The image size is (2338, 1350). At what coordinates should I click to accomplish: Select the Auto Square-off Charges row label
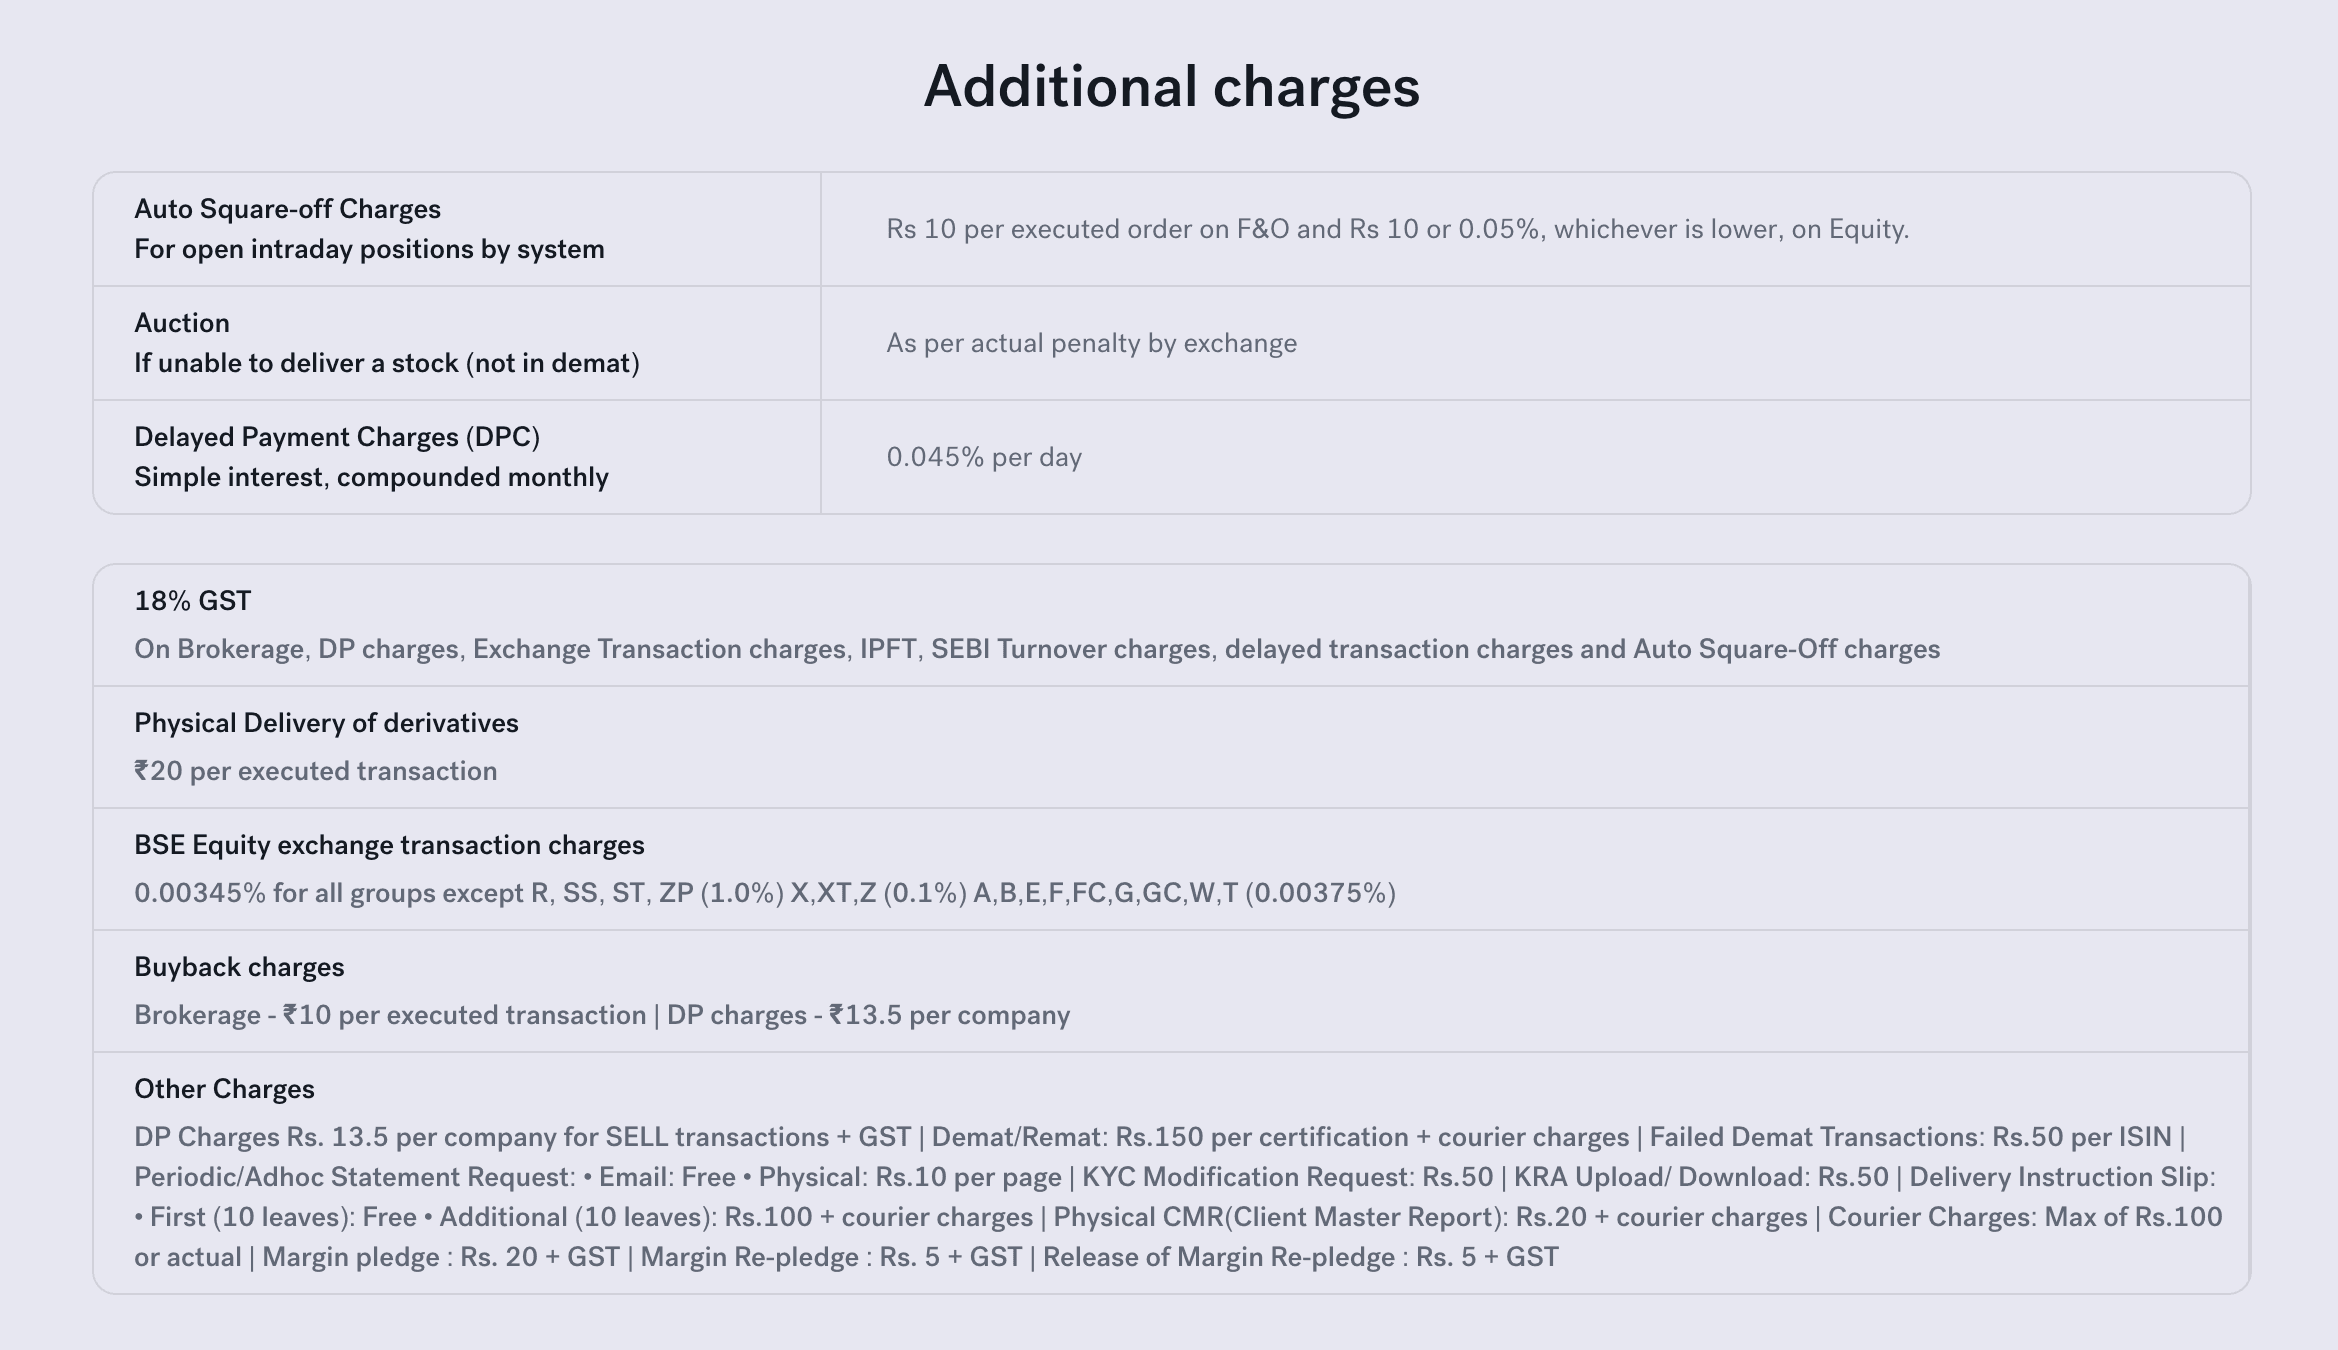287,209
